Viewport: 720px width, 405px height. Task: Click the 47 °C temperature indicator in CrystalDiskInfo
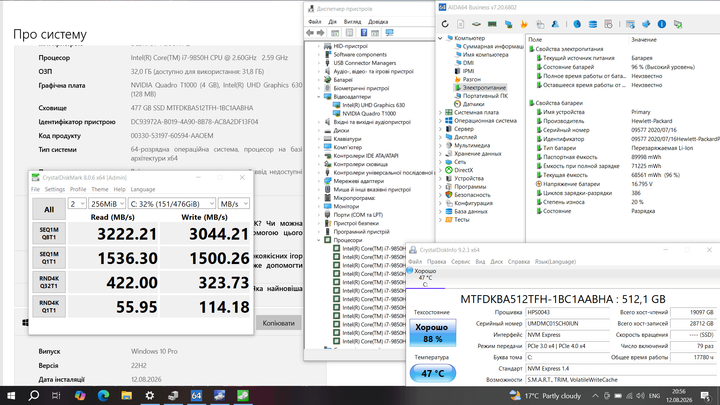(x=433, y=373)
